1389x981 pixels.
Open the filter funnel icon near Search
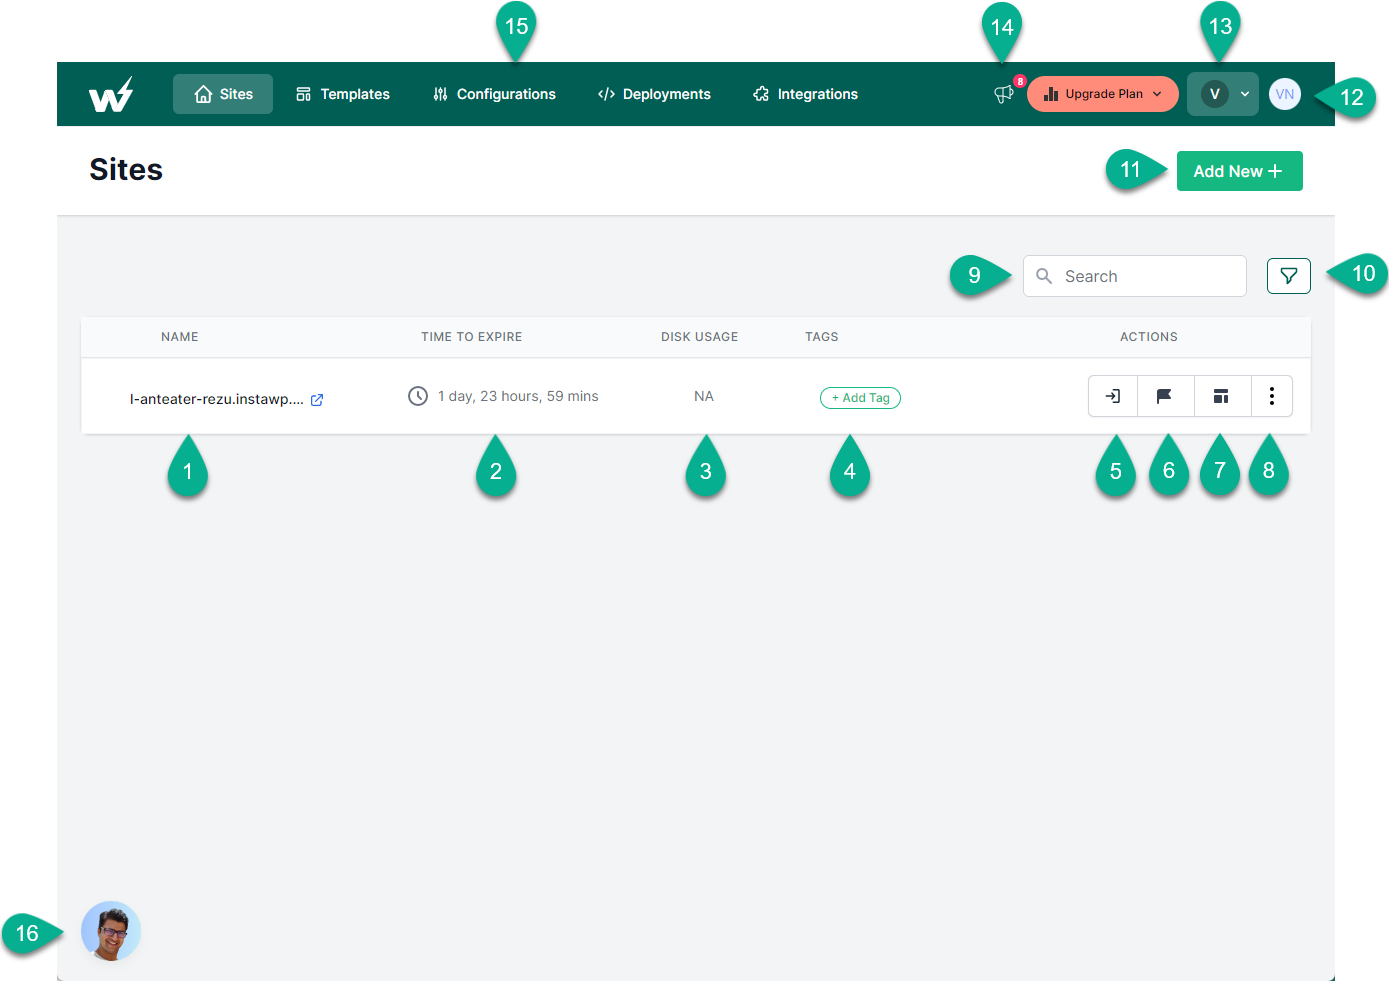[x=1288, y=275]
